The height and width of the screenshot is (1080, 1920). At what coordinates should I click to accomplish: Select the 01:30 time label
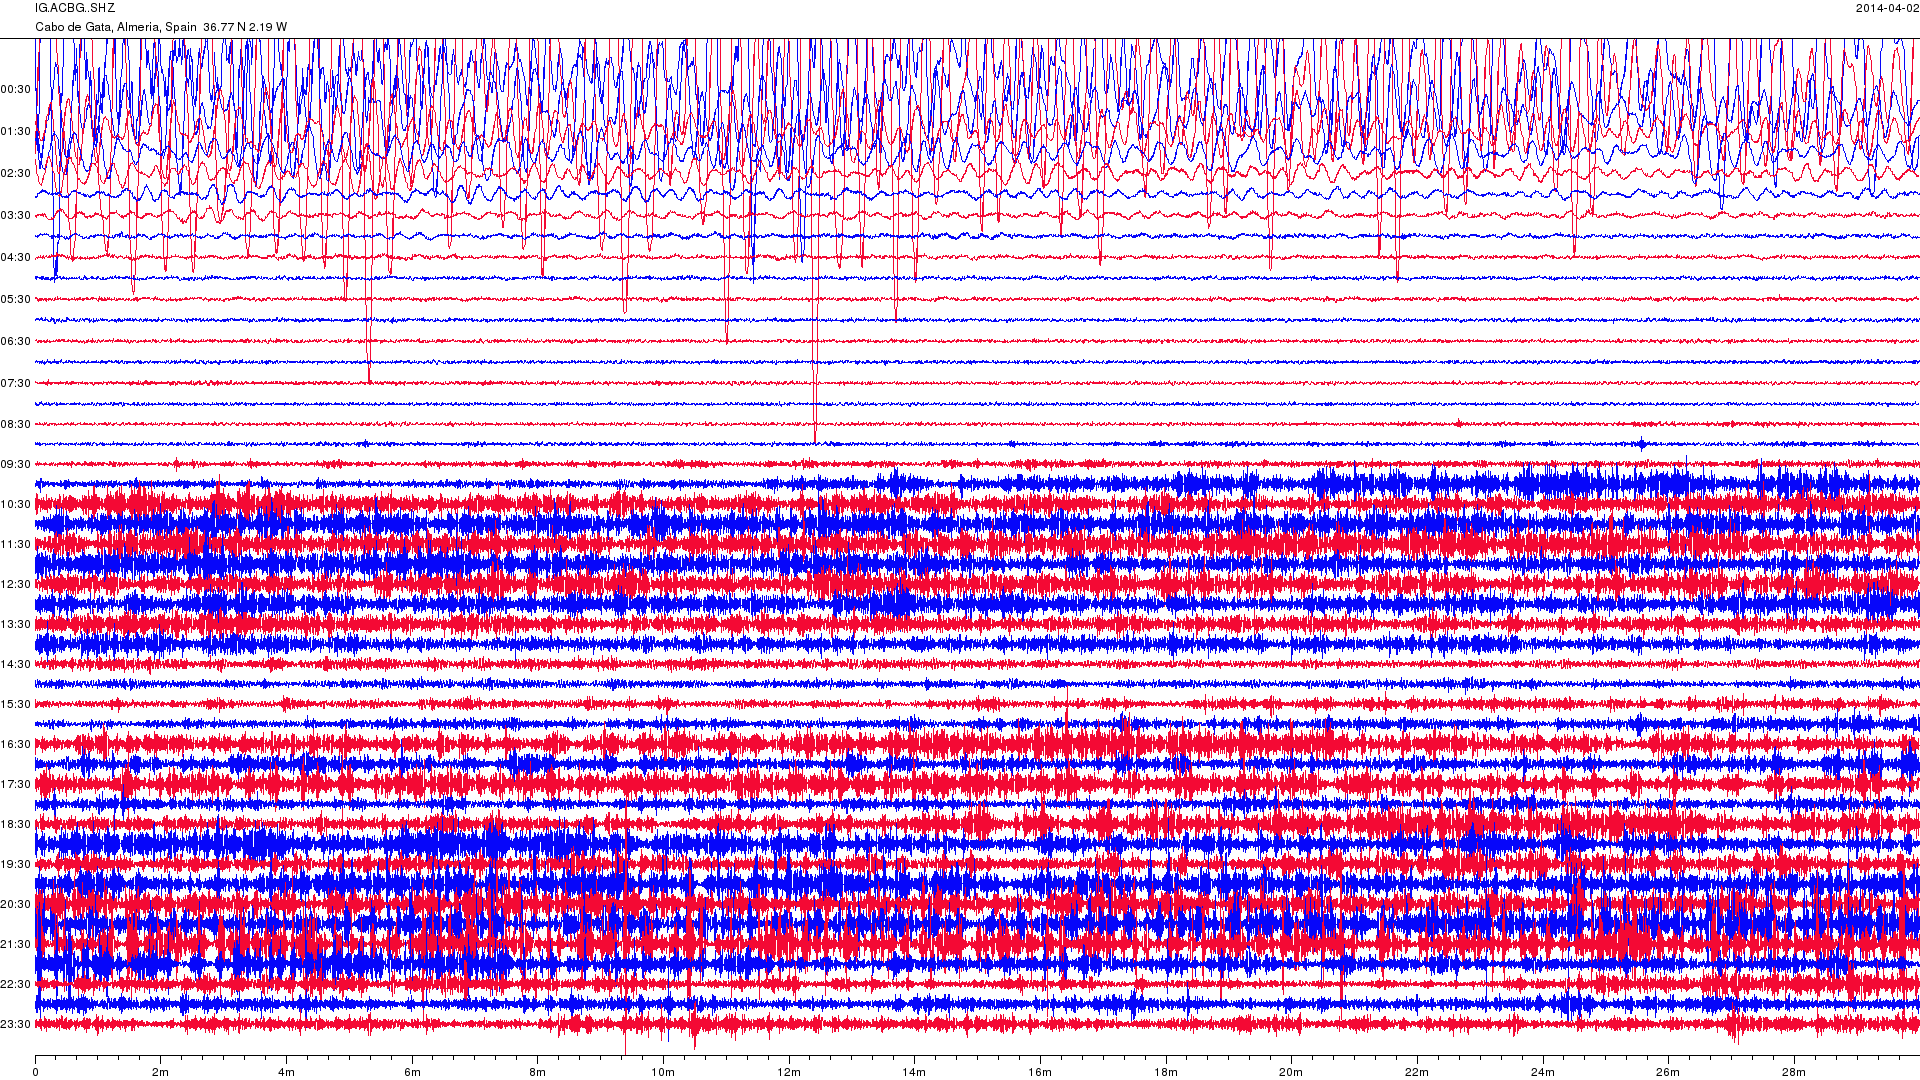(16, 132)
